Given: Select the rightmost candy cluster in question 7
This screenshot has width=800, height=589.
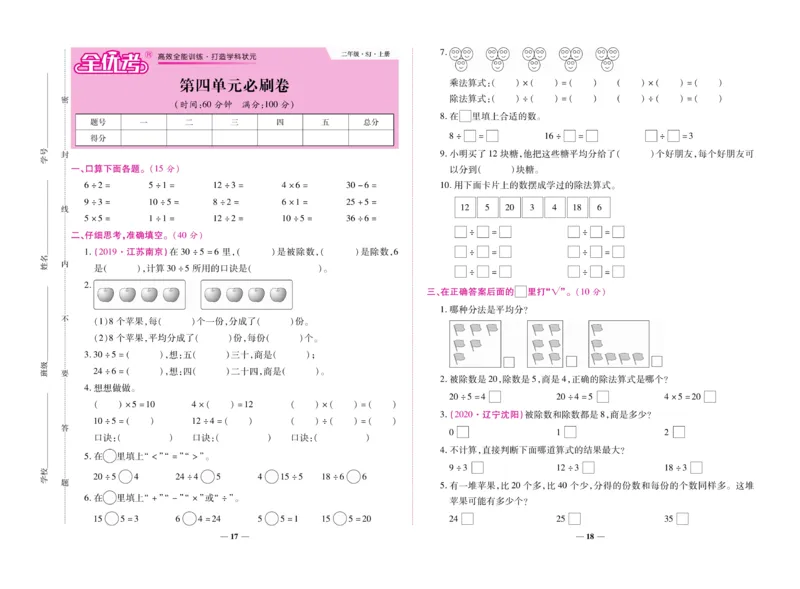Looking at the screenshot, I should pos(606,58).
